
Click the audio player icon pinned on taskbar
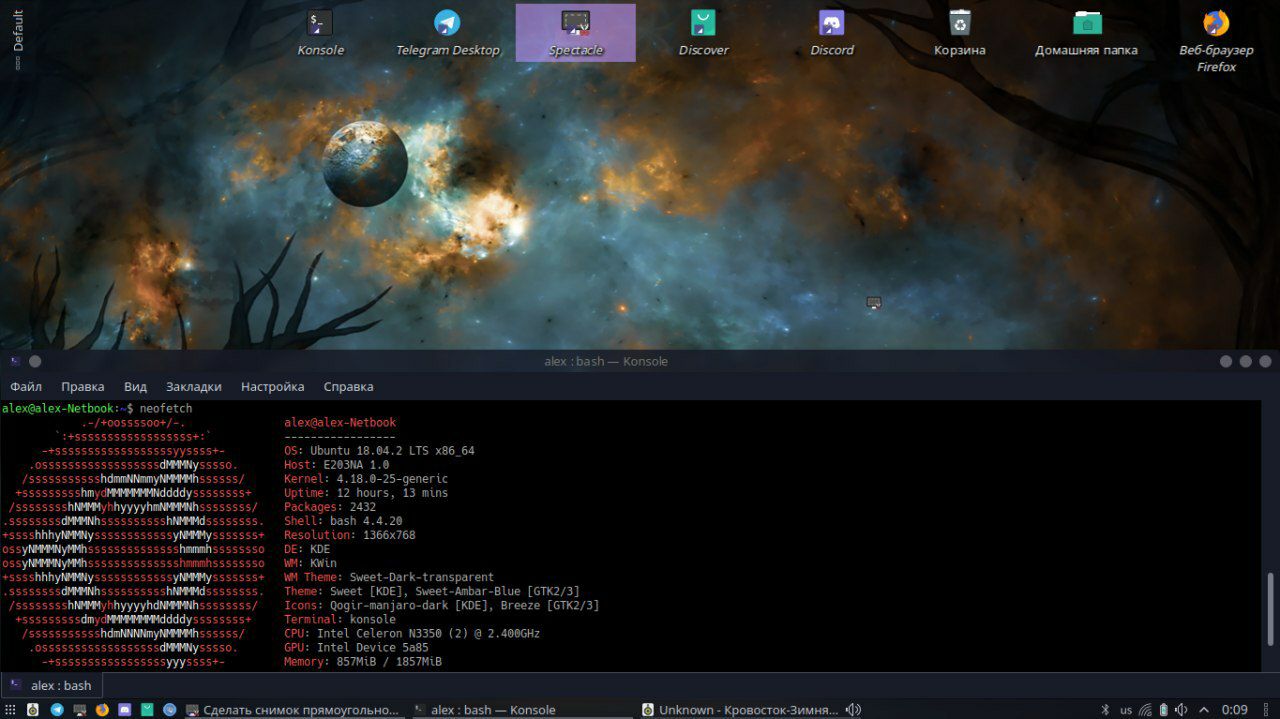click(x=33, y=710)
